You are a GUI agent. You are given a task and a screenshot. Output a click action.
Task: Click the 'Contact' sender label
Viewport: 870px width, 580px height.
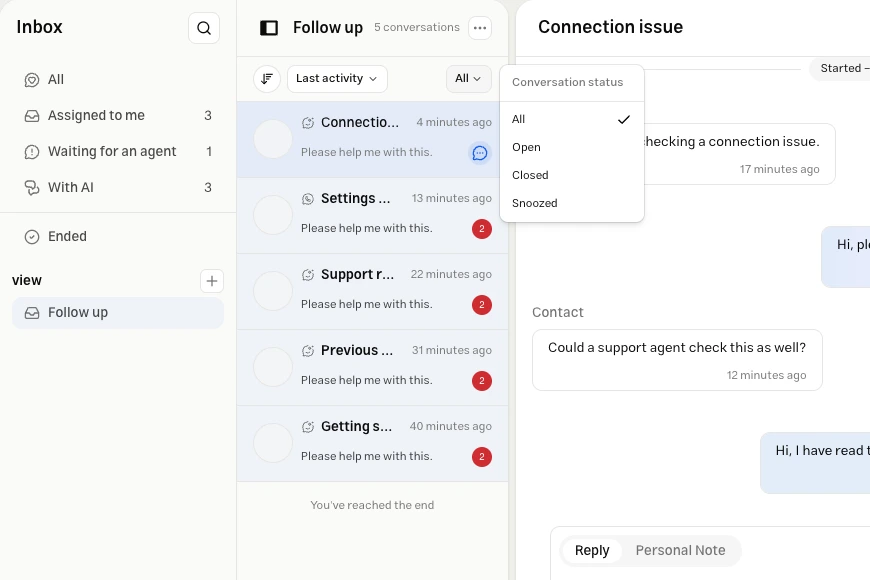click(x=558, y=312)
